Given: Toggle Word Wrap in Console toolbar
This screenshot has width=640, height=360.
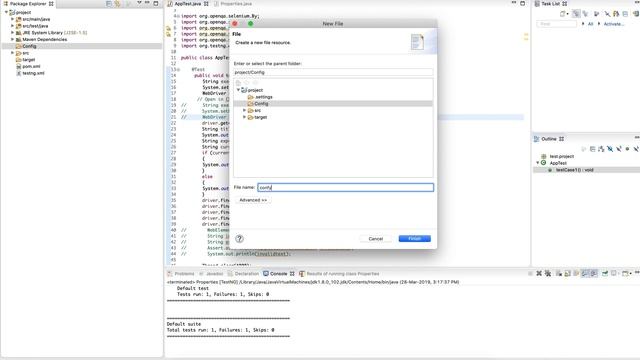Looking at the screenshot, I should click(576, 273).
